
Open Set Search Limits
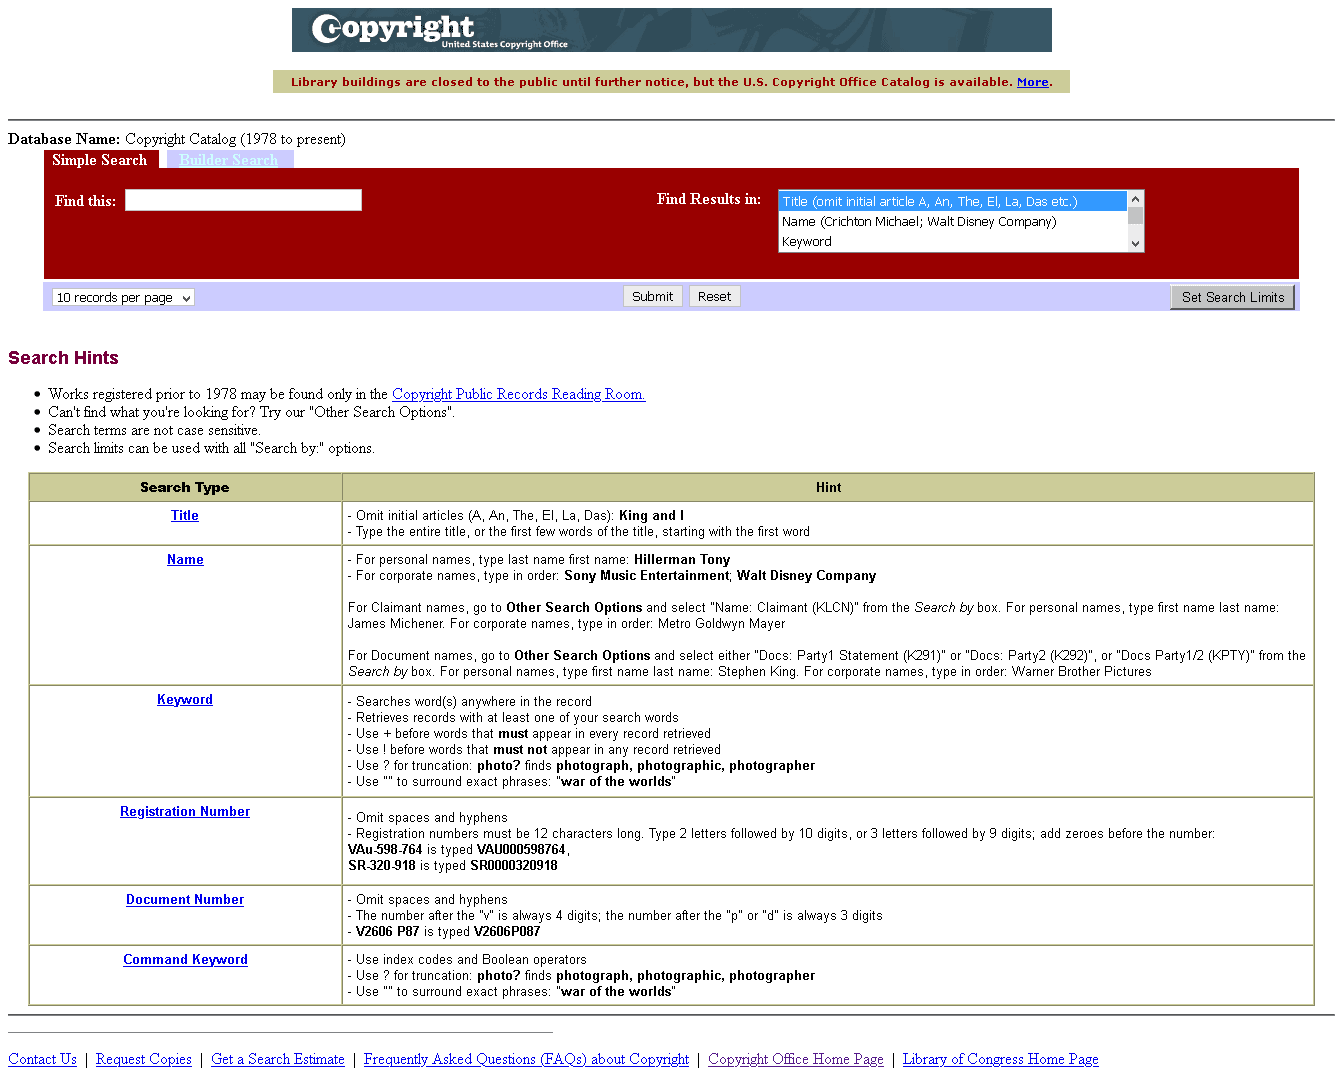1232,297
